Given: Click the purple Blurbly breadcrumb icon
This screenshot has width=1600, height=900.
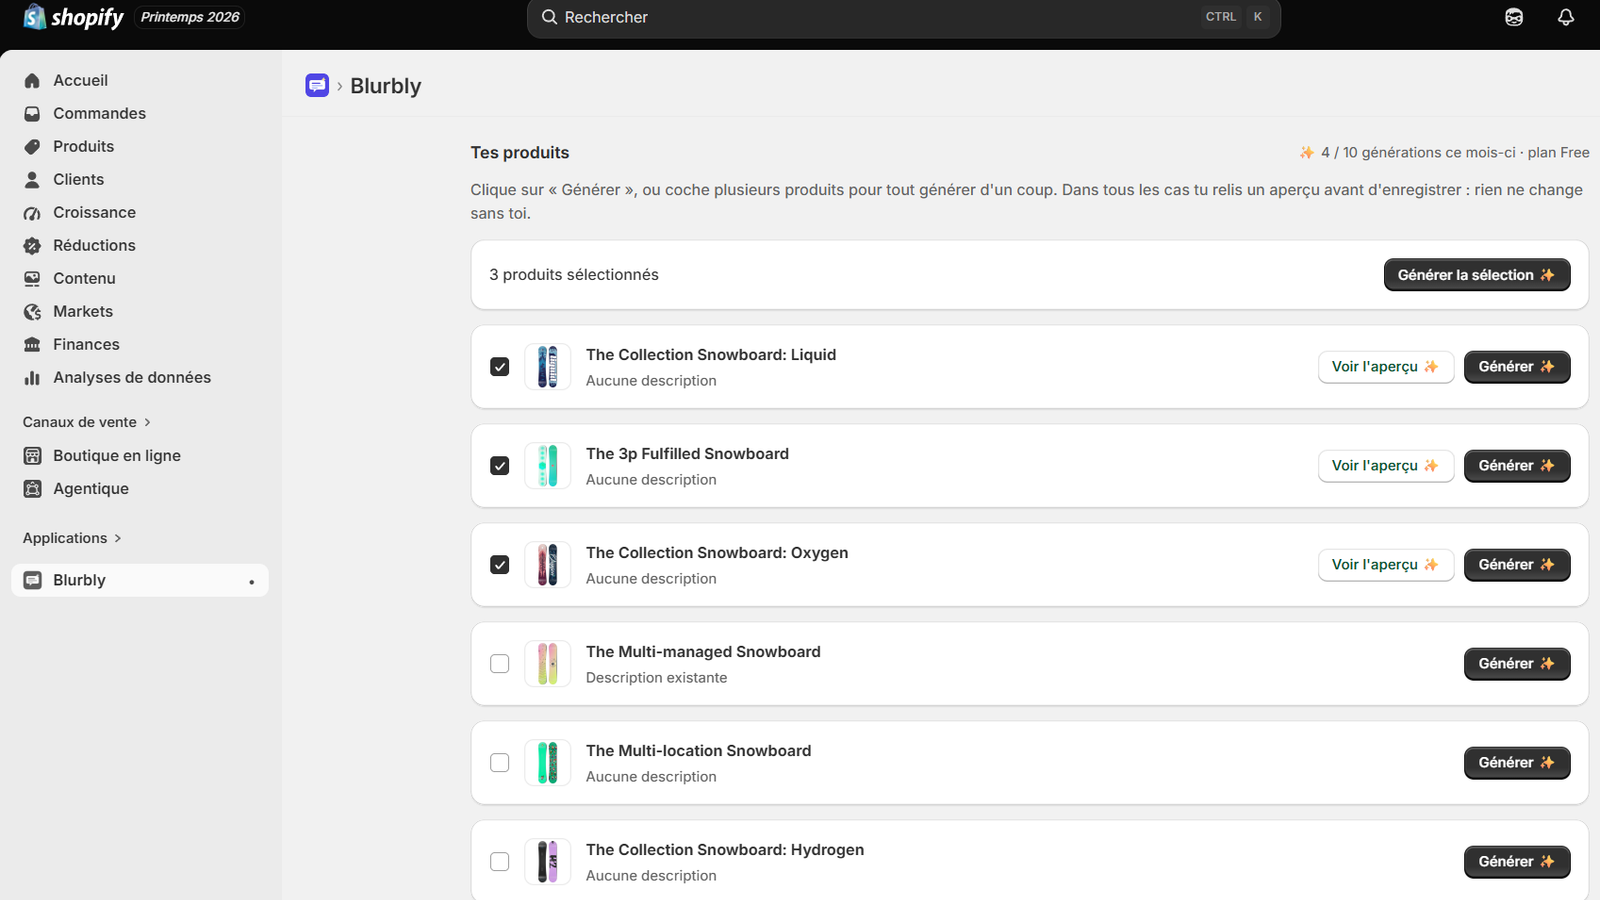Looking at the screenshot, I should point(317,86).
